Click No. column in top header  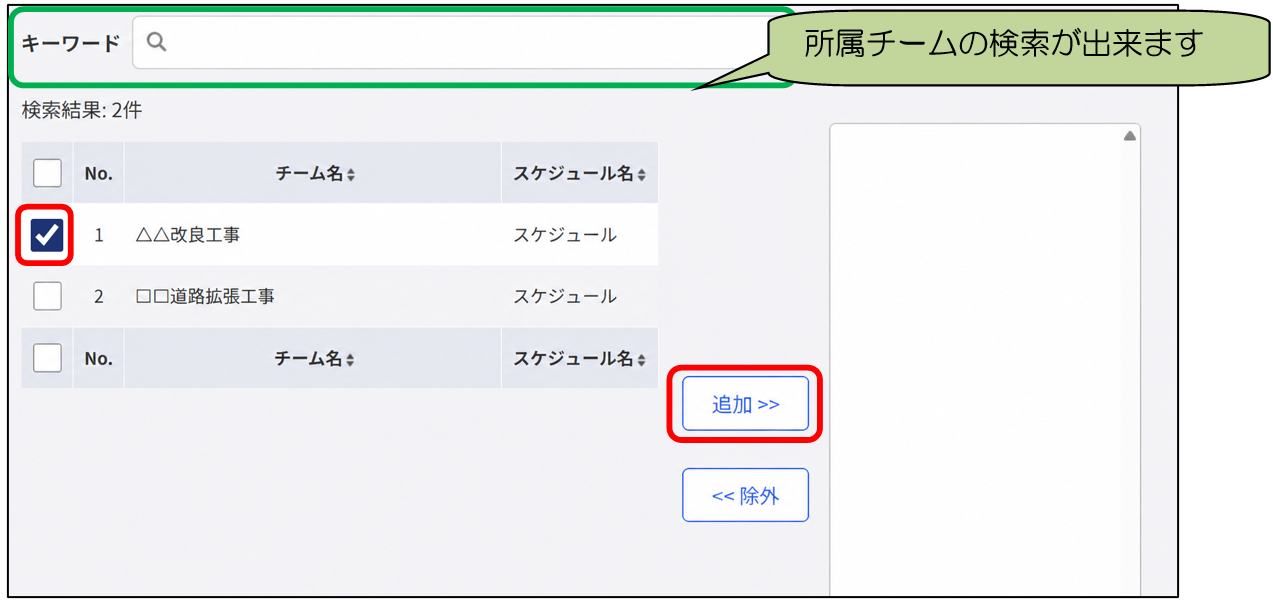(x=98, y=173)
